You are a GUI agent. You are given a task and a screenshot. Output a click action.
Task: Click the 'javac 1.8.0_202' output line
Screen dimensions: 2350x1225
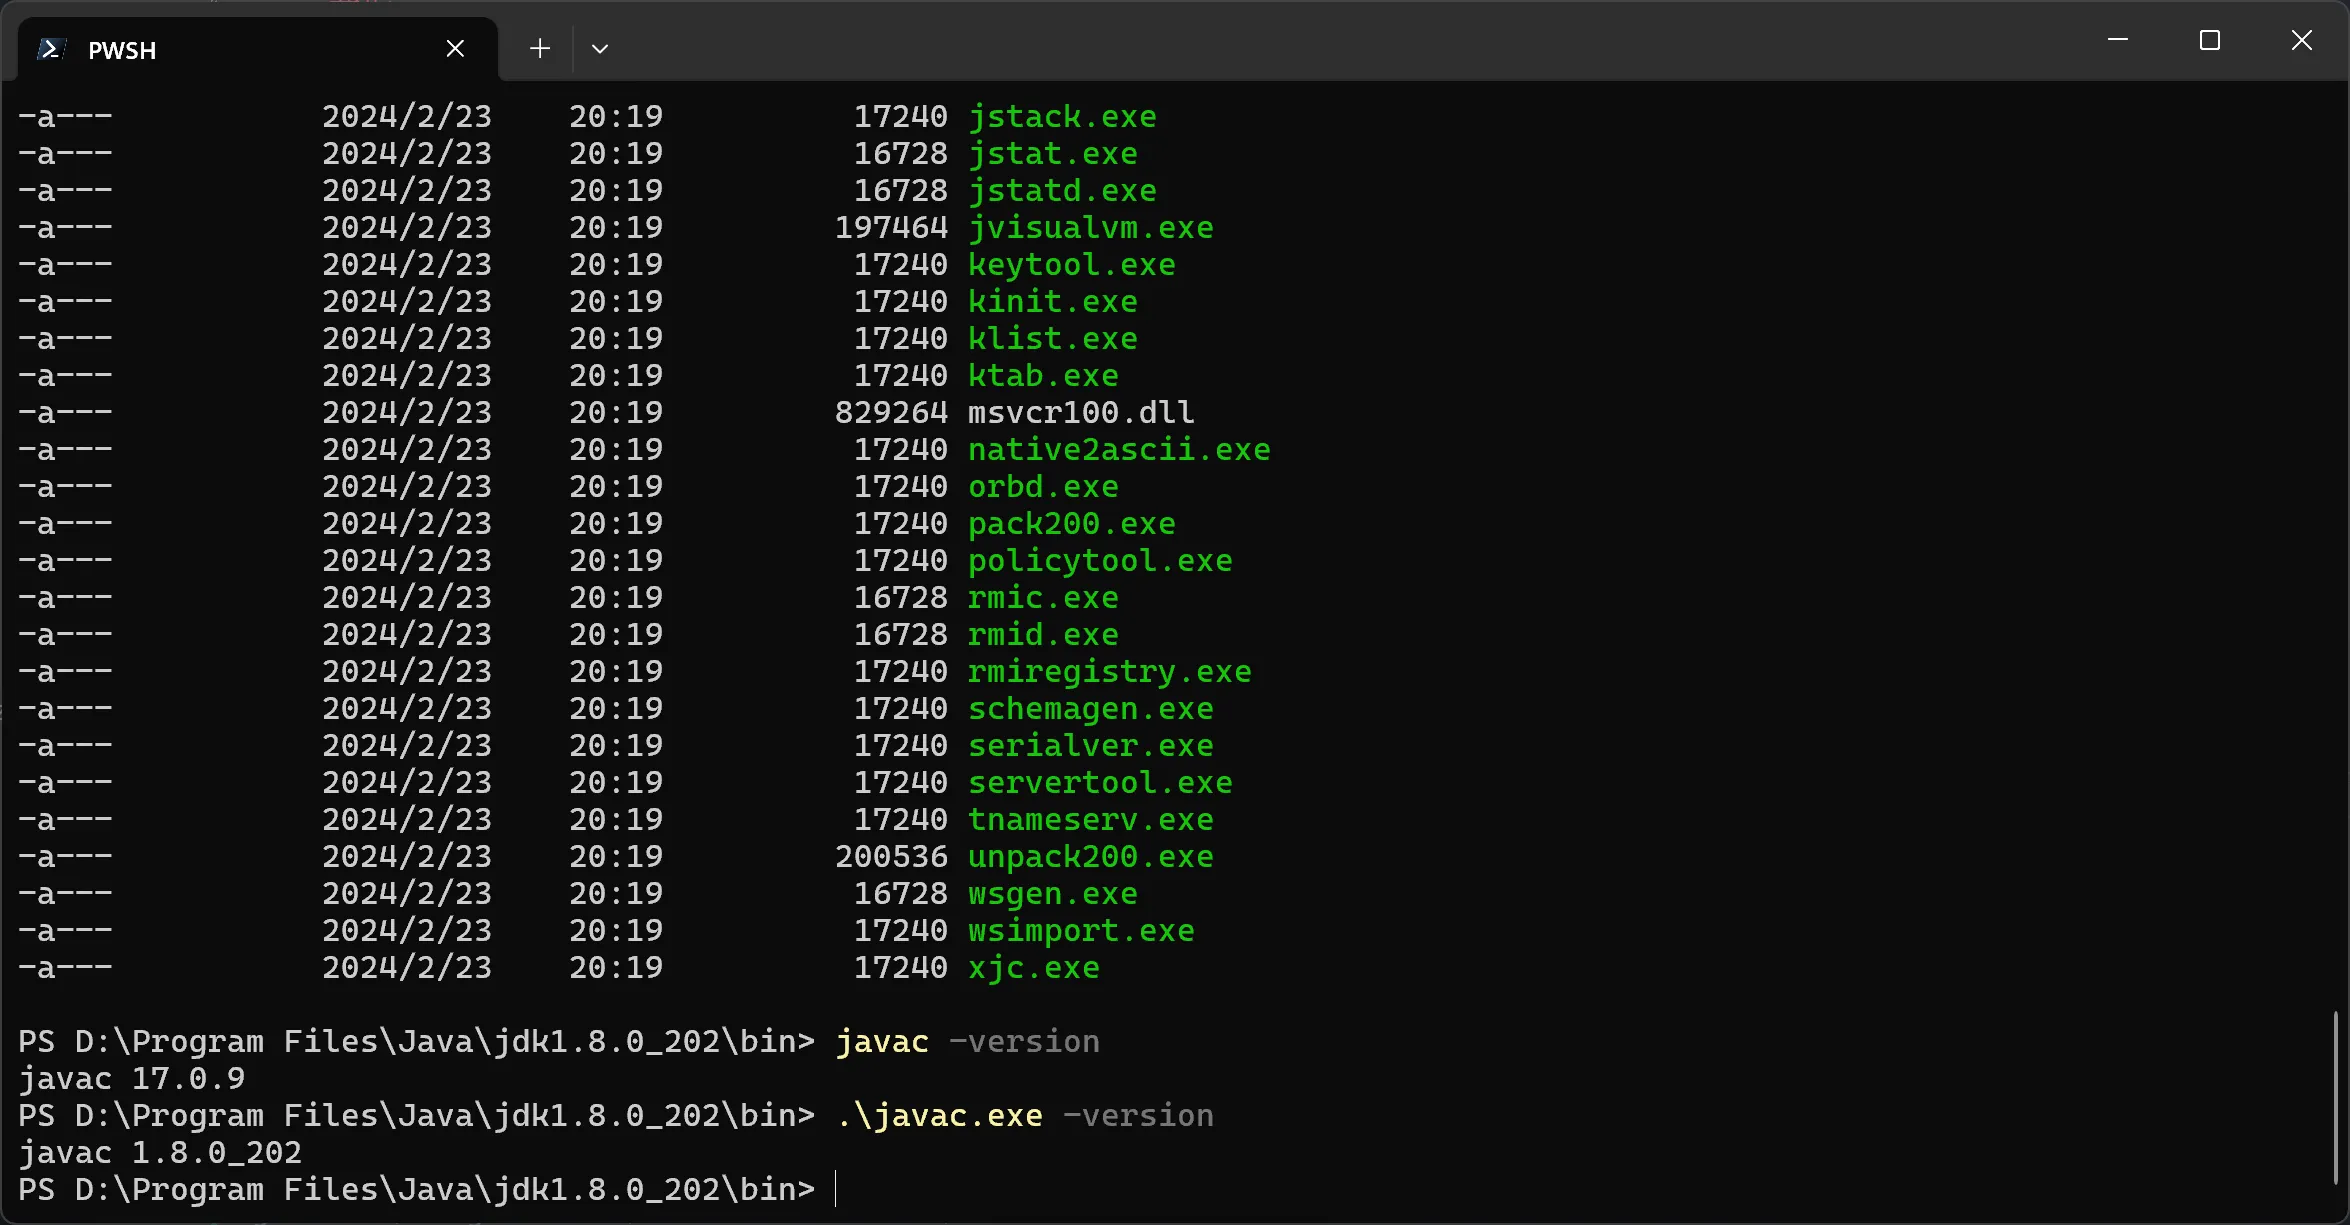coord(160,1153)
